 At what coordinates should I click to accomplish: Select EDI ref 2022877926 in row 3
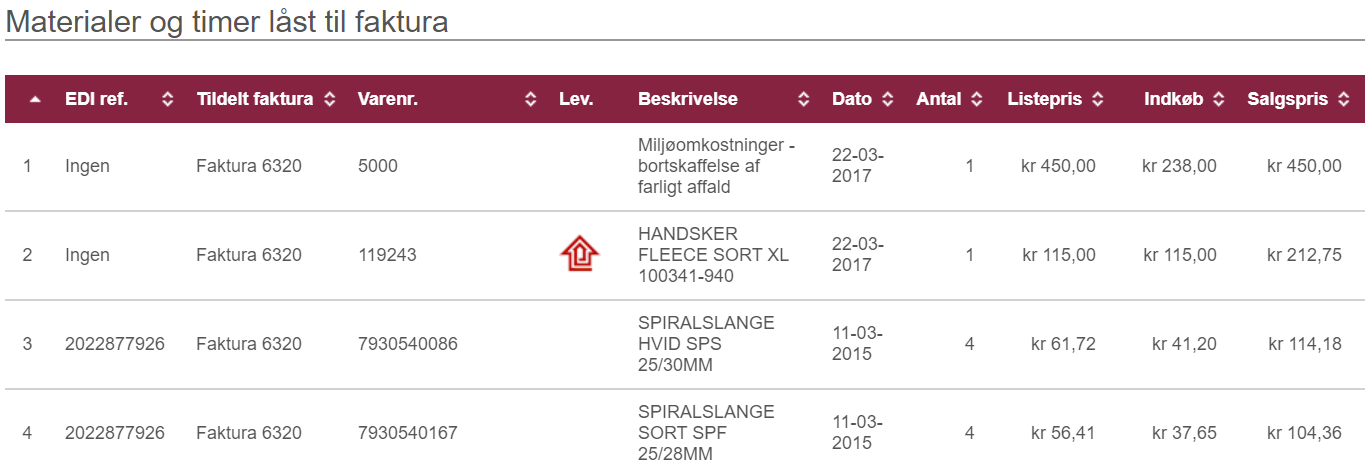tap(115, 344)
